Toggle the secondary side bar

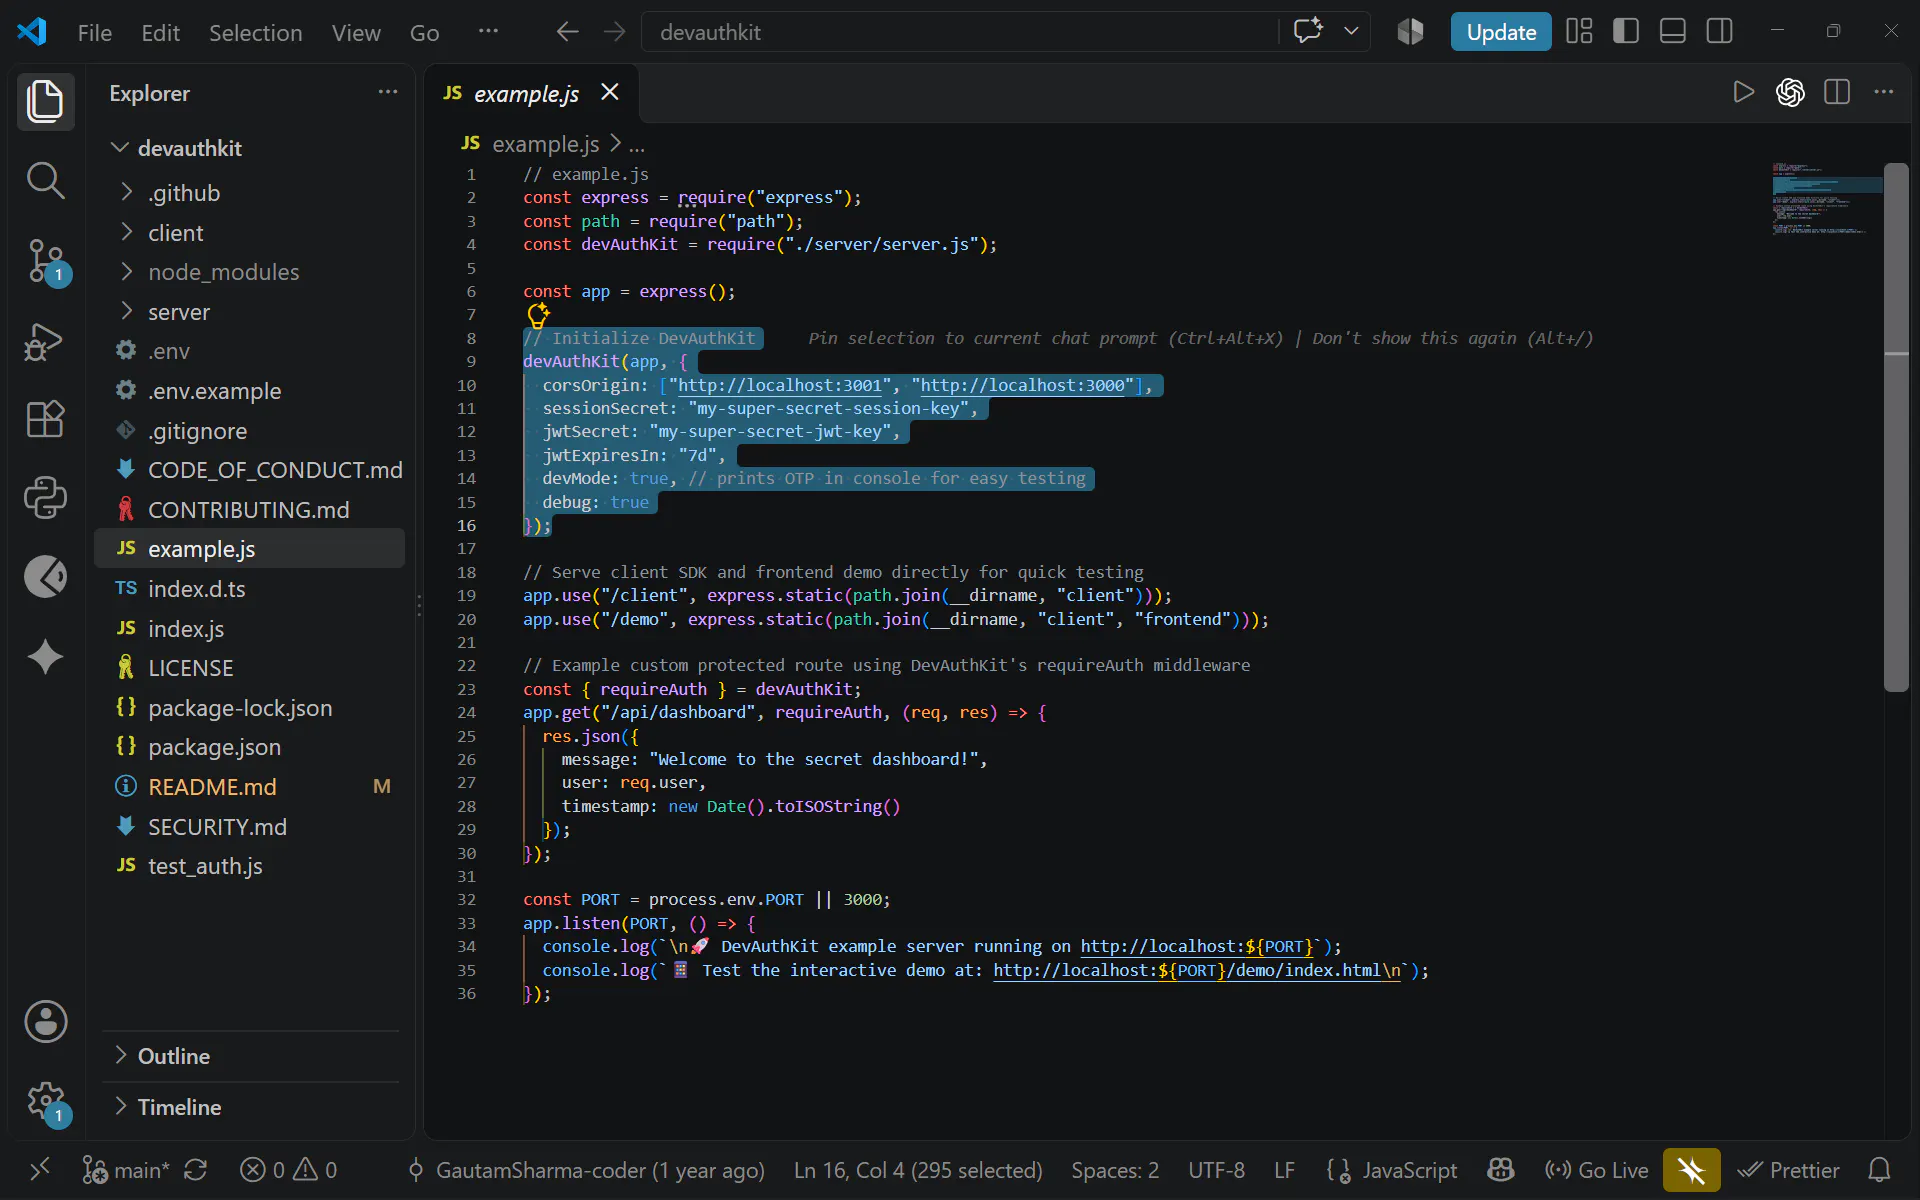(1720, 32)
